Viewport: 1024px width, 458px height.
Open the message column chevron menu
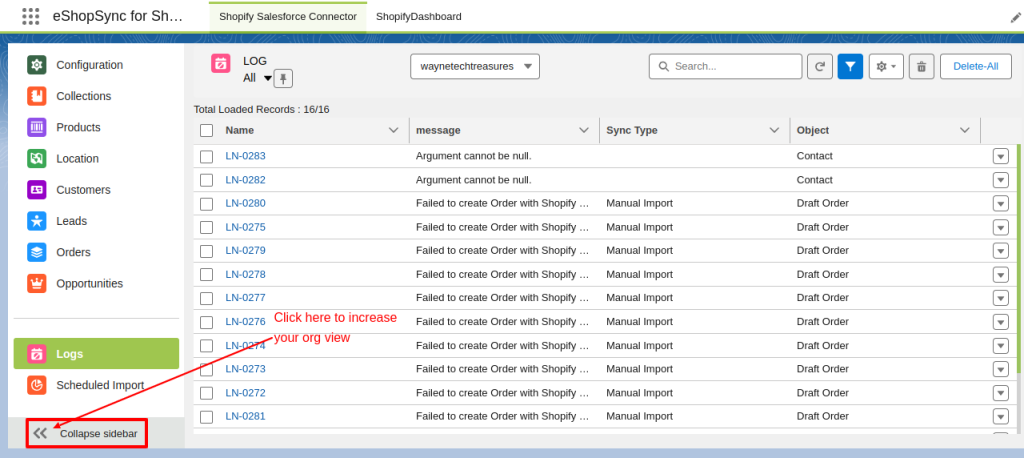(x=584, y=130)
